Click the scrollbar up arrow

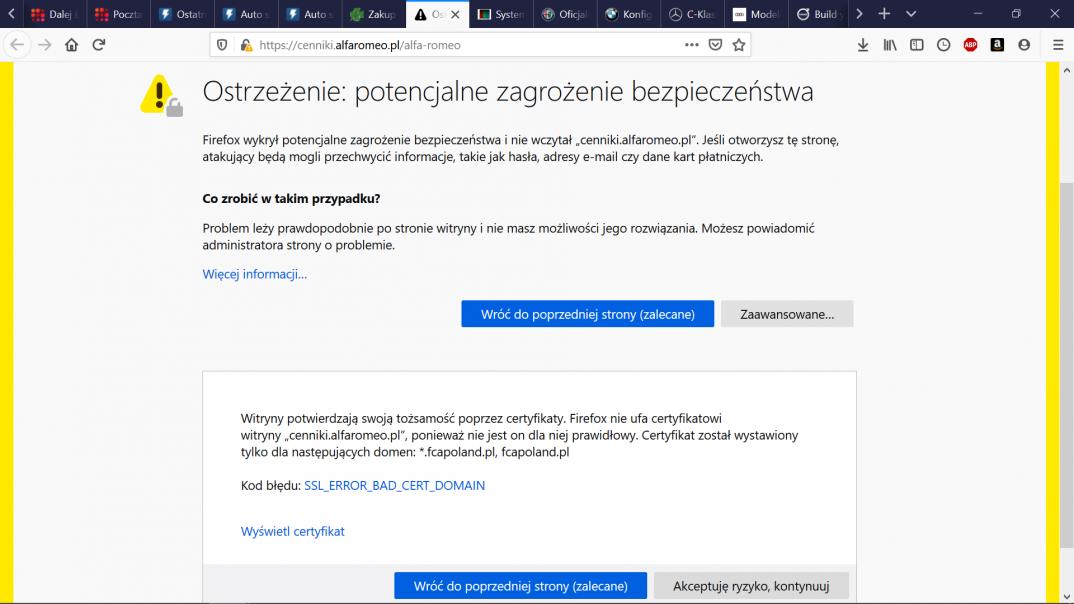pos(1066,69)
